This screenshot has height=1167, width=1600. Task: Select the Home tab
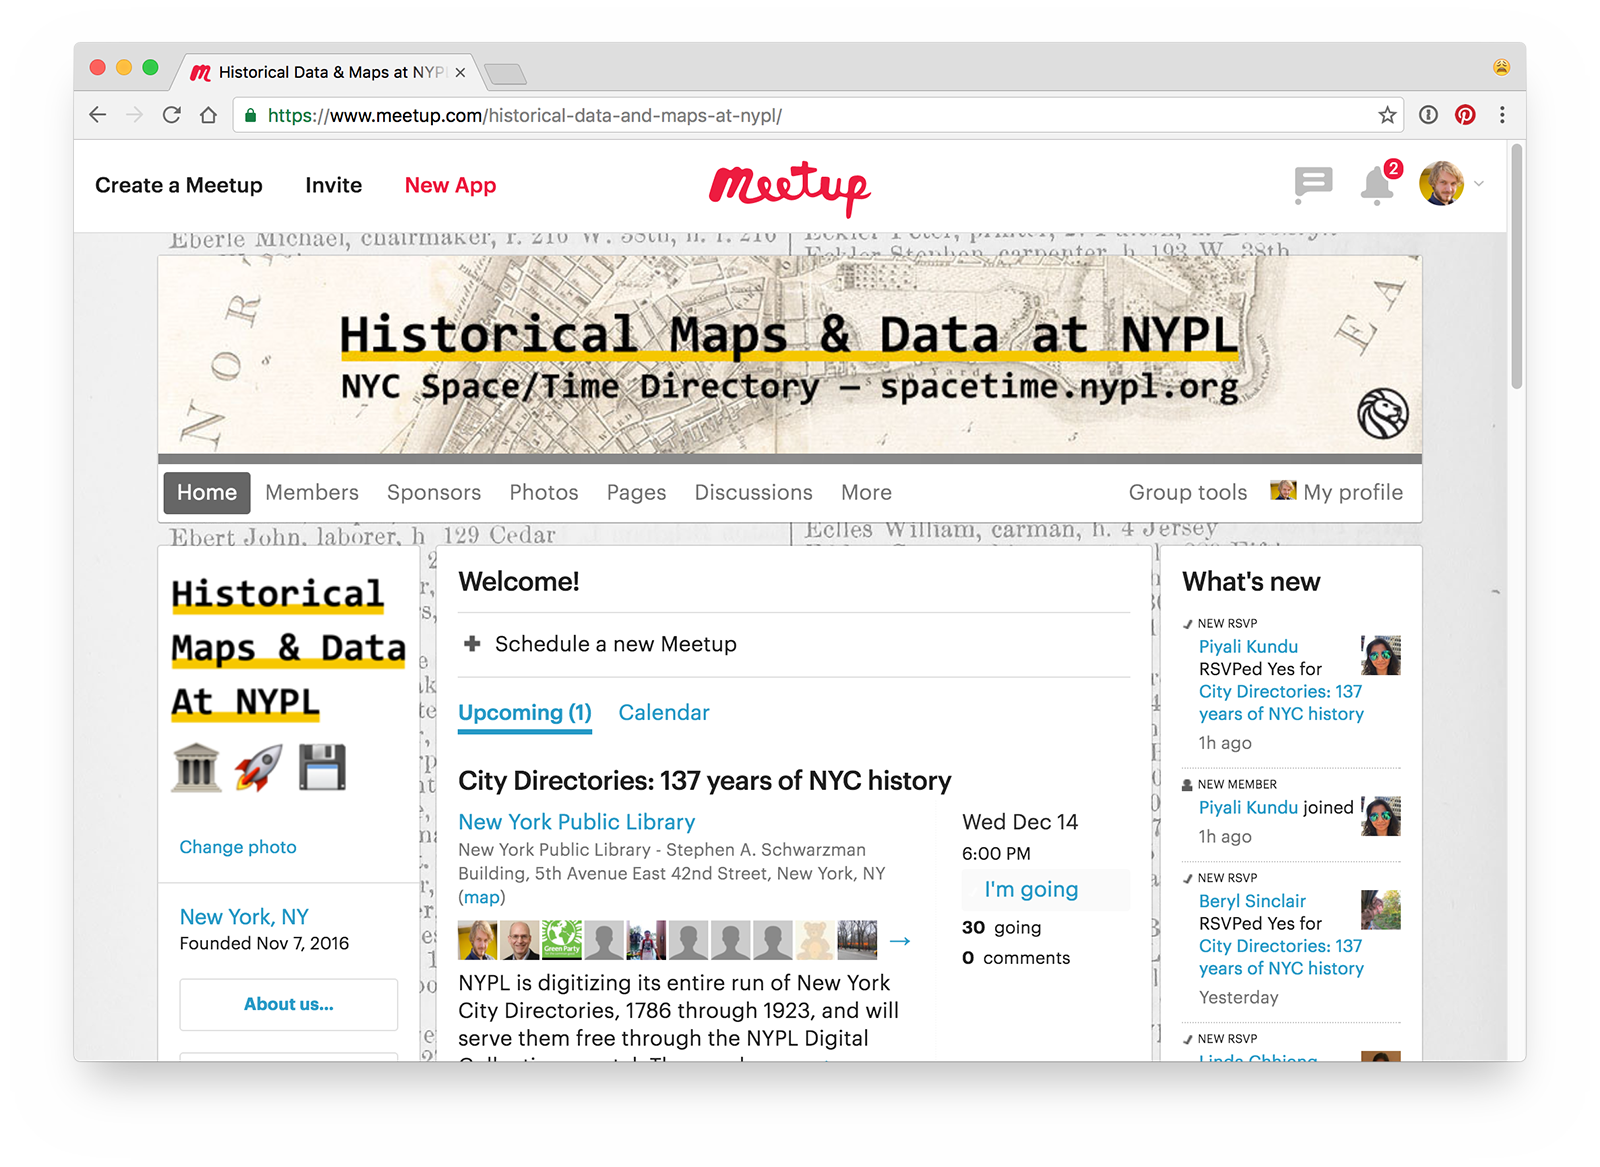(207, 492)
